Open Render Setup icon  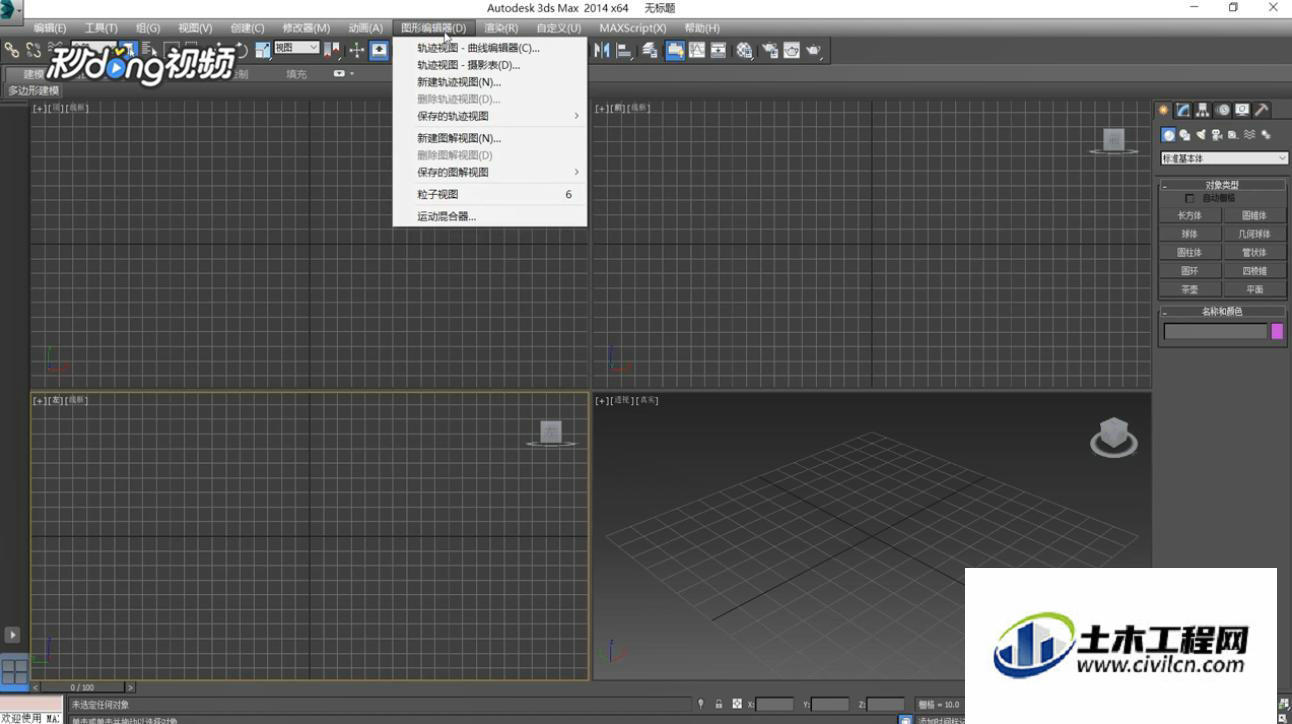click(770, 49)
